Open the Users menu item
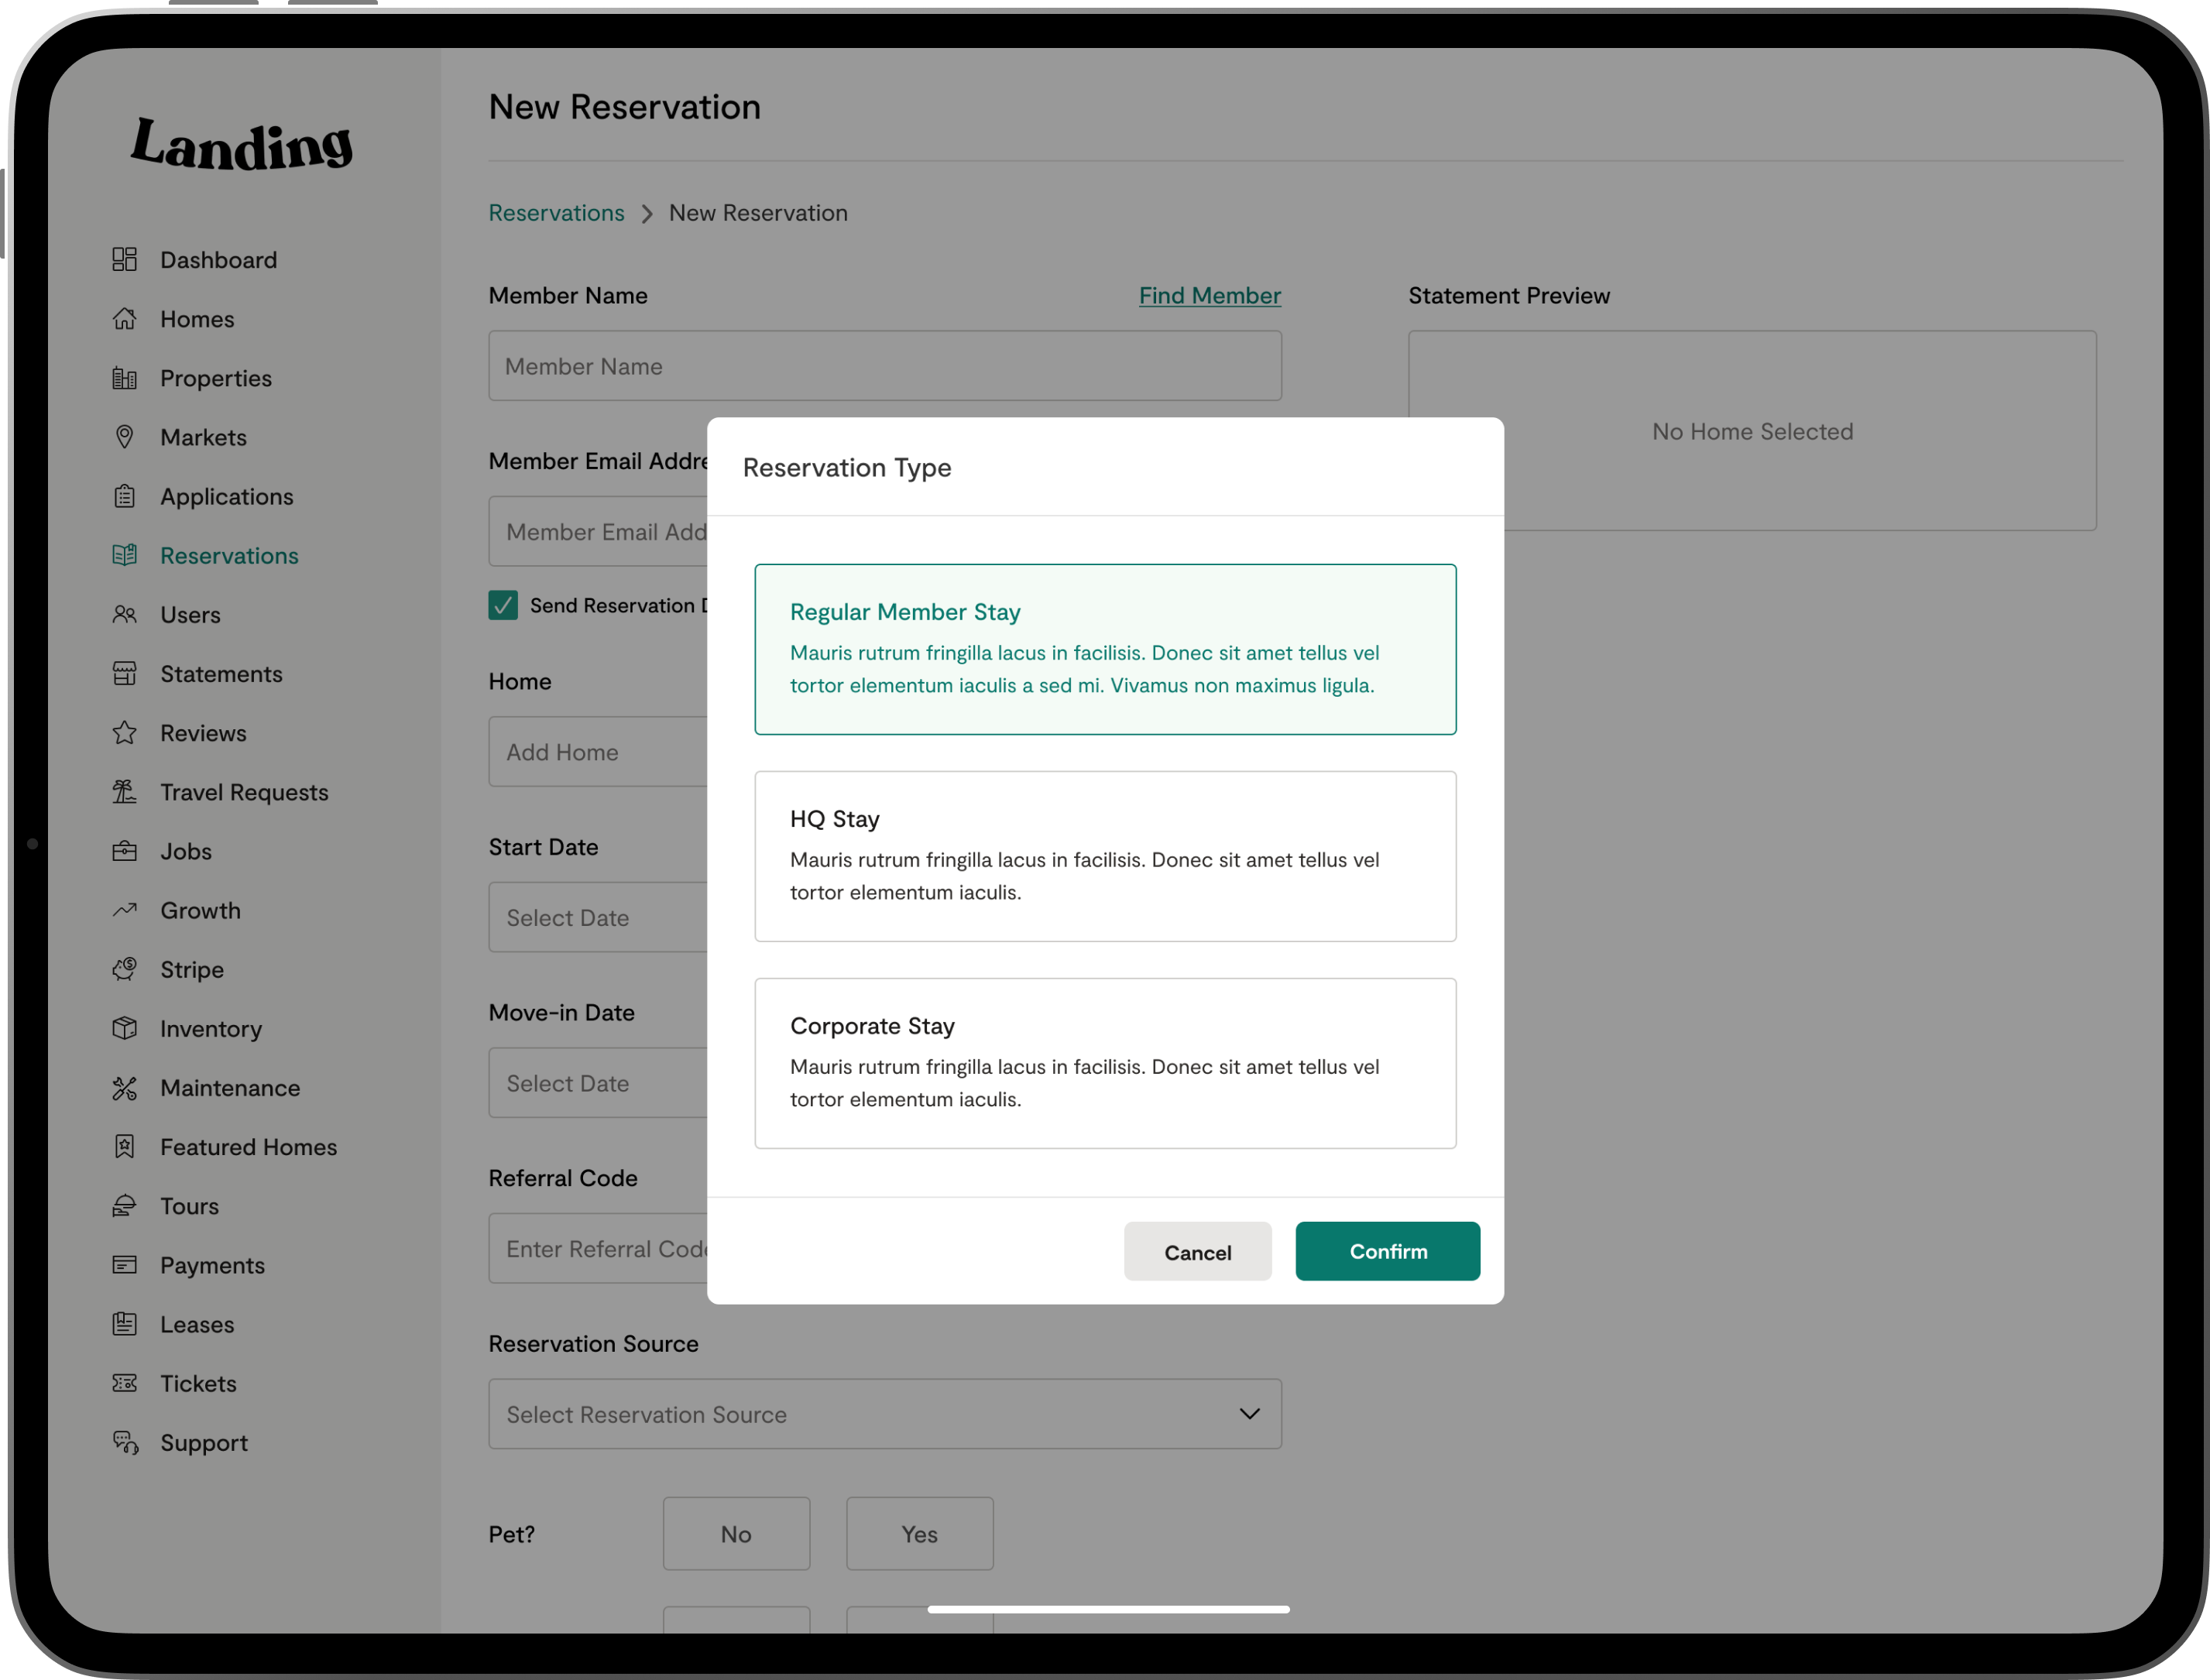The image size is (2210, 1680). pos(190,615)
